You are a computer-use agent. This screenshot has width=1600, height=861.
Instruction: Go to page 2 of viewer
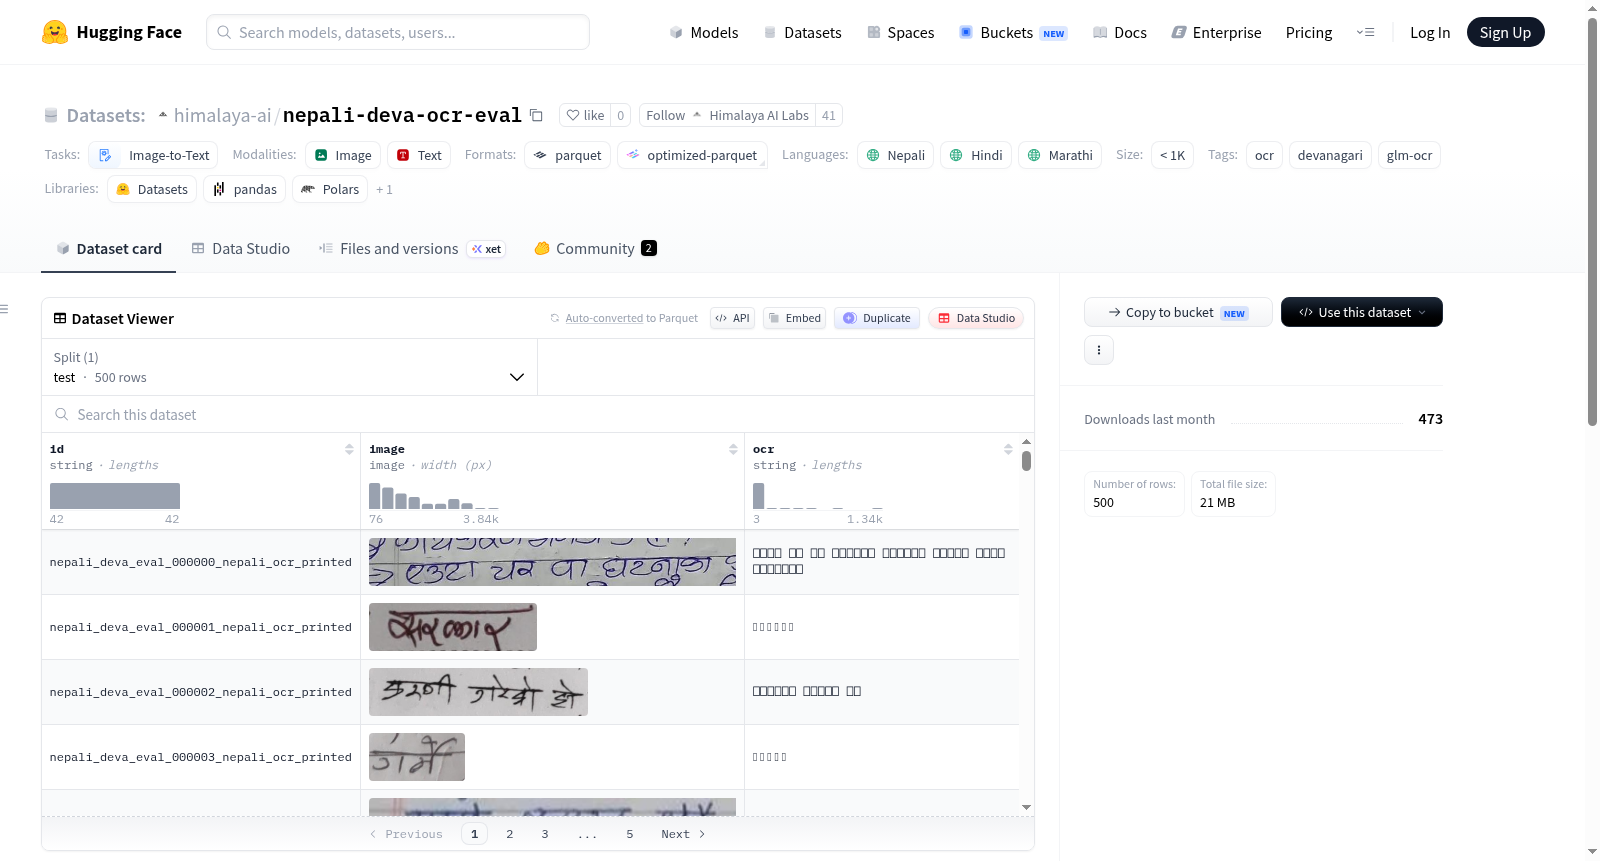[x=510, y=834]
